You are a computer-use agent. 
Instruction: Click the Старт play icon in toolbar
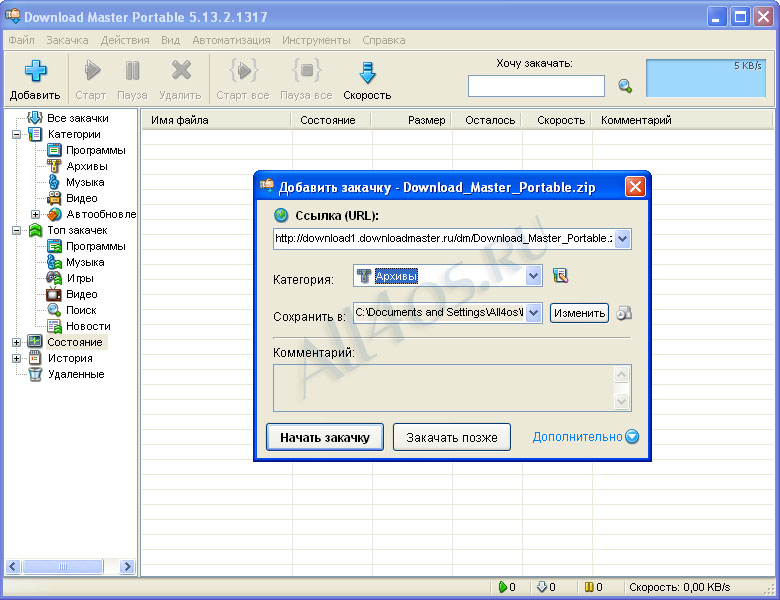(92, 70)
